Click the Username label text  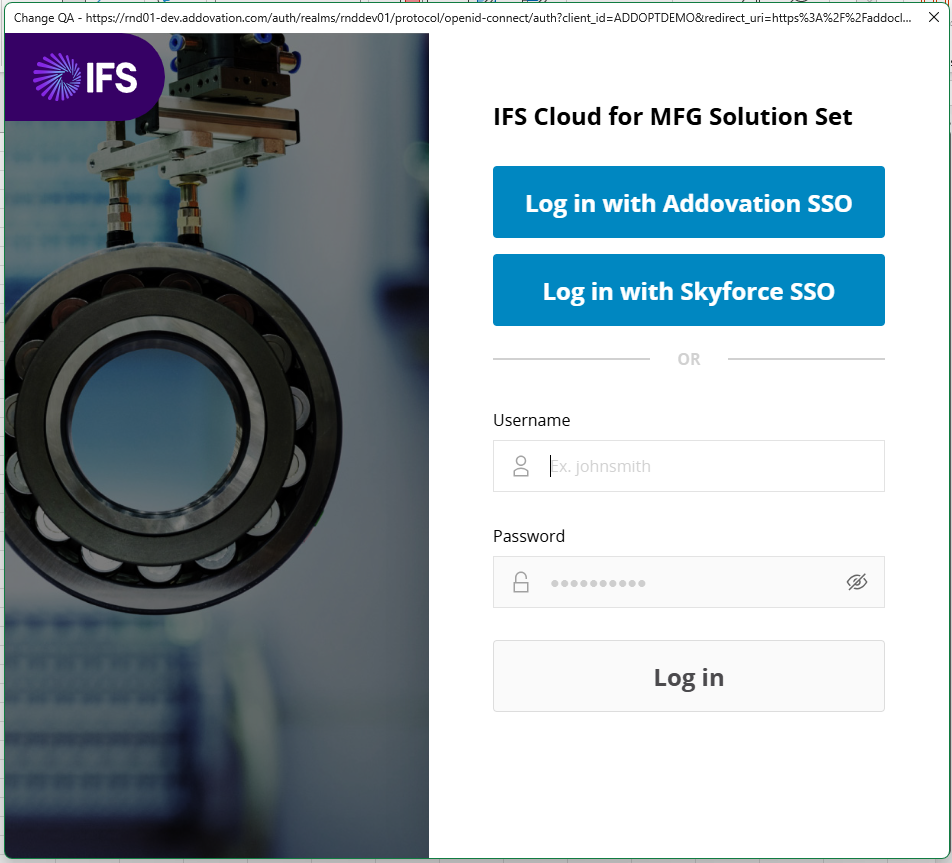pos(531,420)
